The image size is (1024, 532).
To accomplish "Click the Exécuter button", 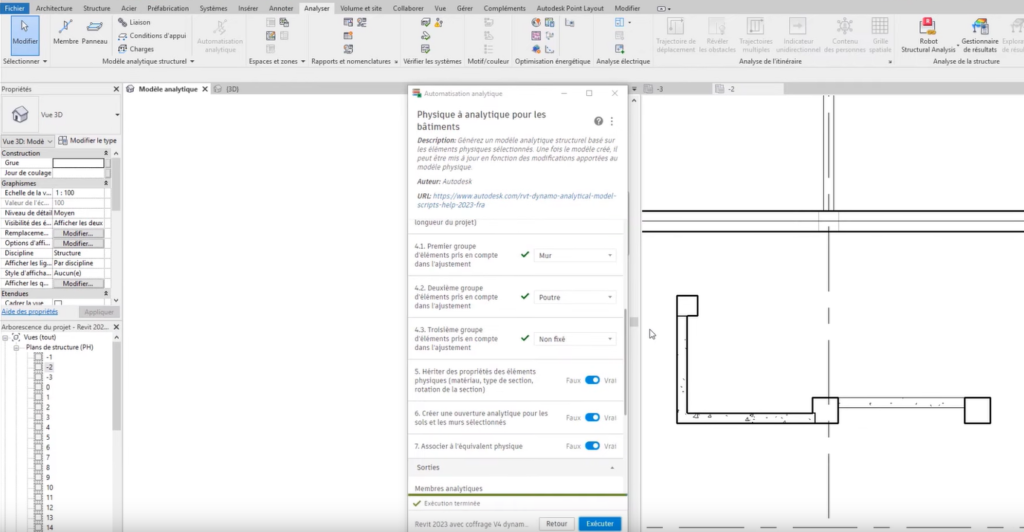I will point(599,523).
